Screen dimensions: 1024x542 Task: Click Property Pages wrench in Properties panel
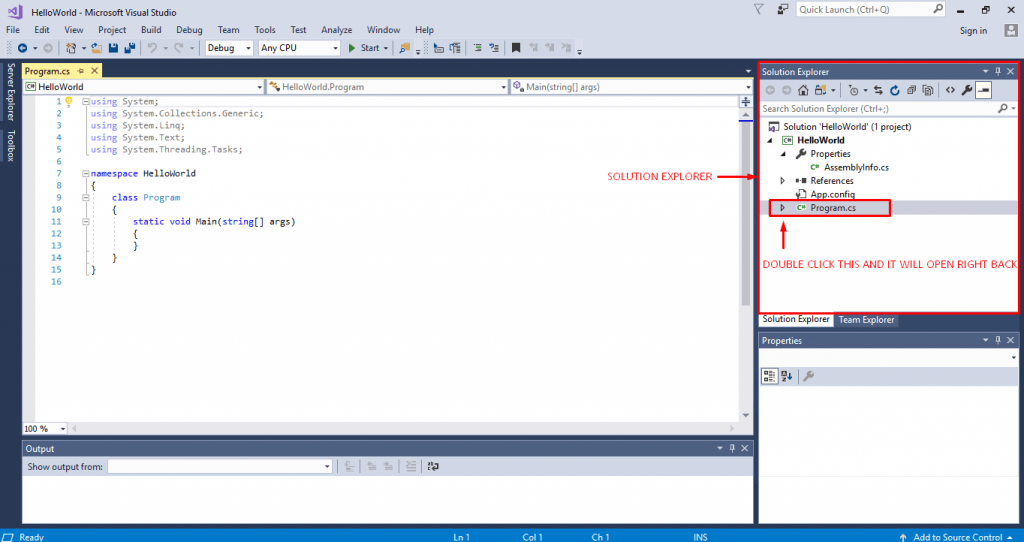(808, 376)
